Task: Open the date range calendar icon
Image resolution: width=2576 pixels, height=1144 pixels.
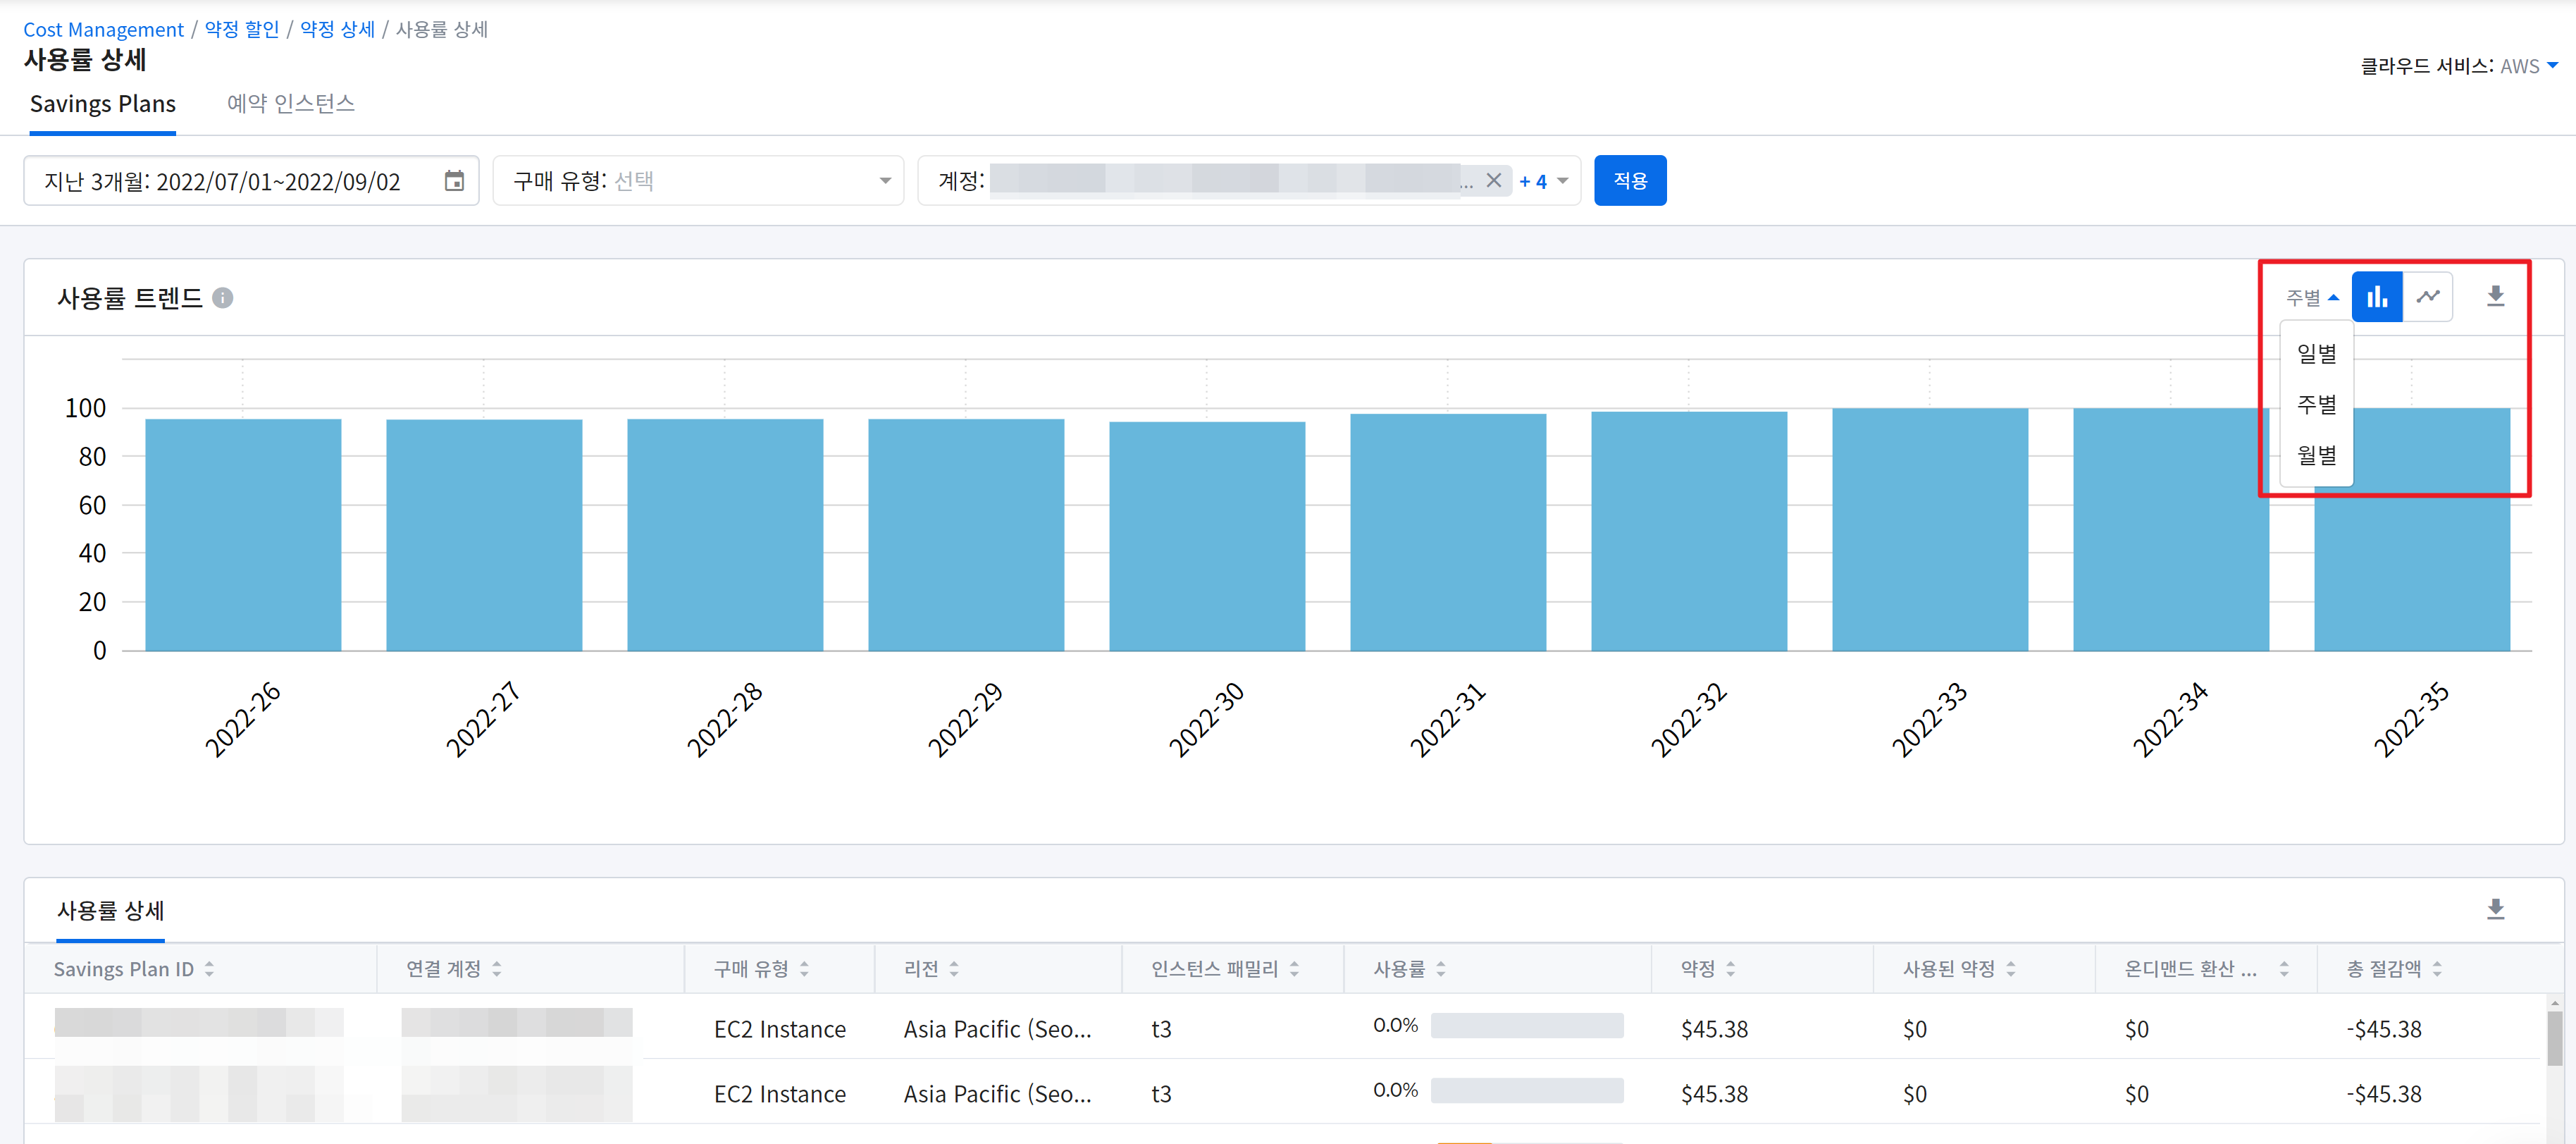Action: [454, 181]
